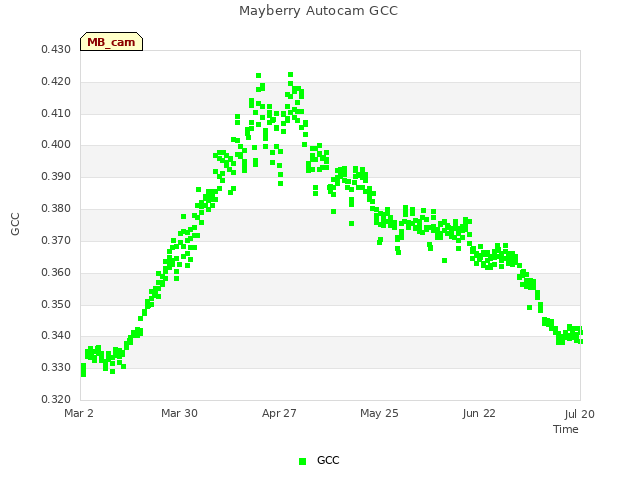Click the 0.340 y-axis value
The image size is (640, 480).
tap(56, 336)
